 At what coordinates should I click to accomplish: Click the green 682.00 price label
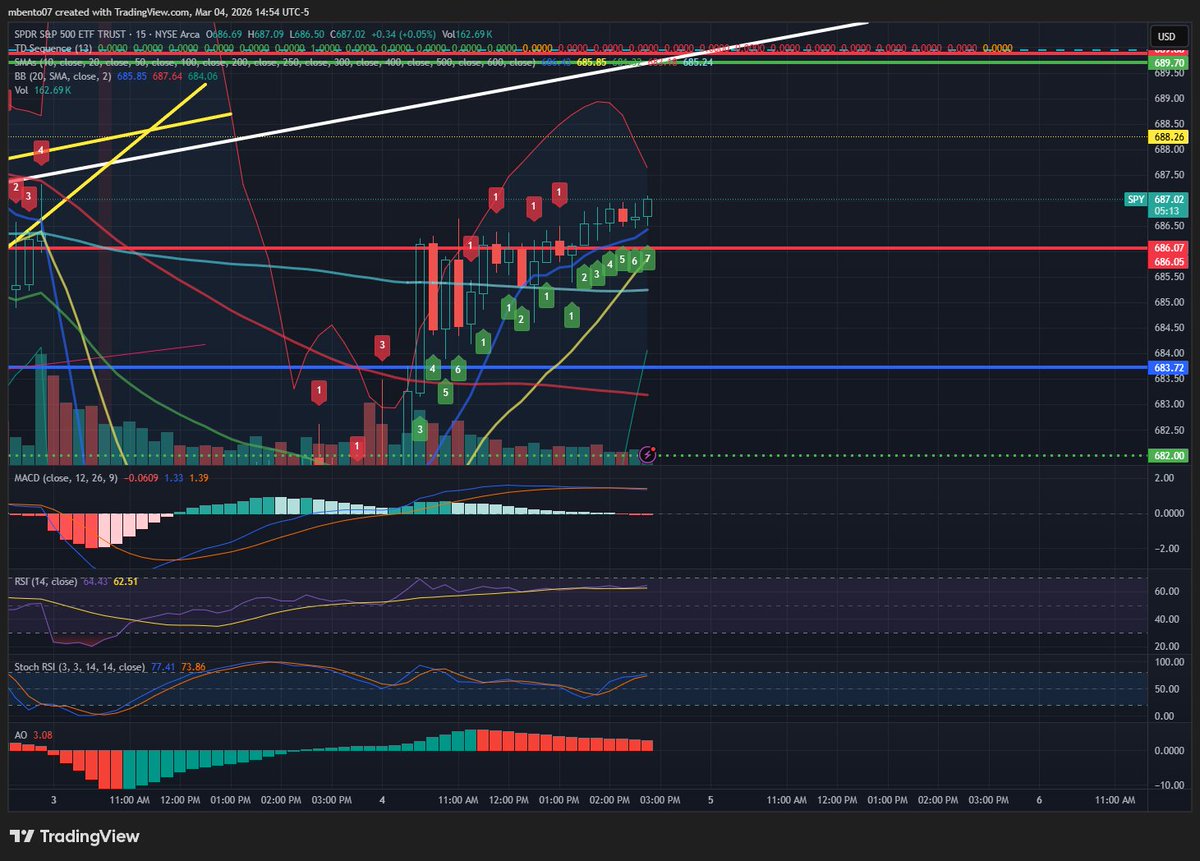(1169, 456)
